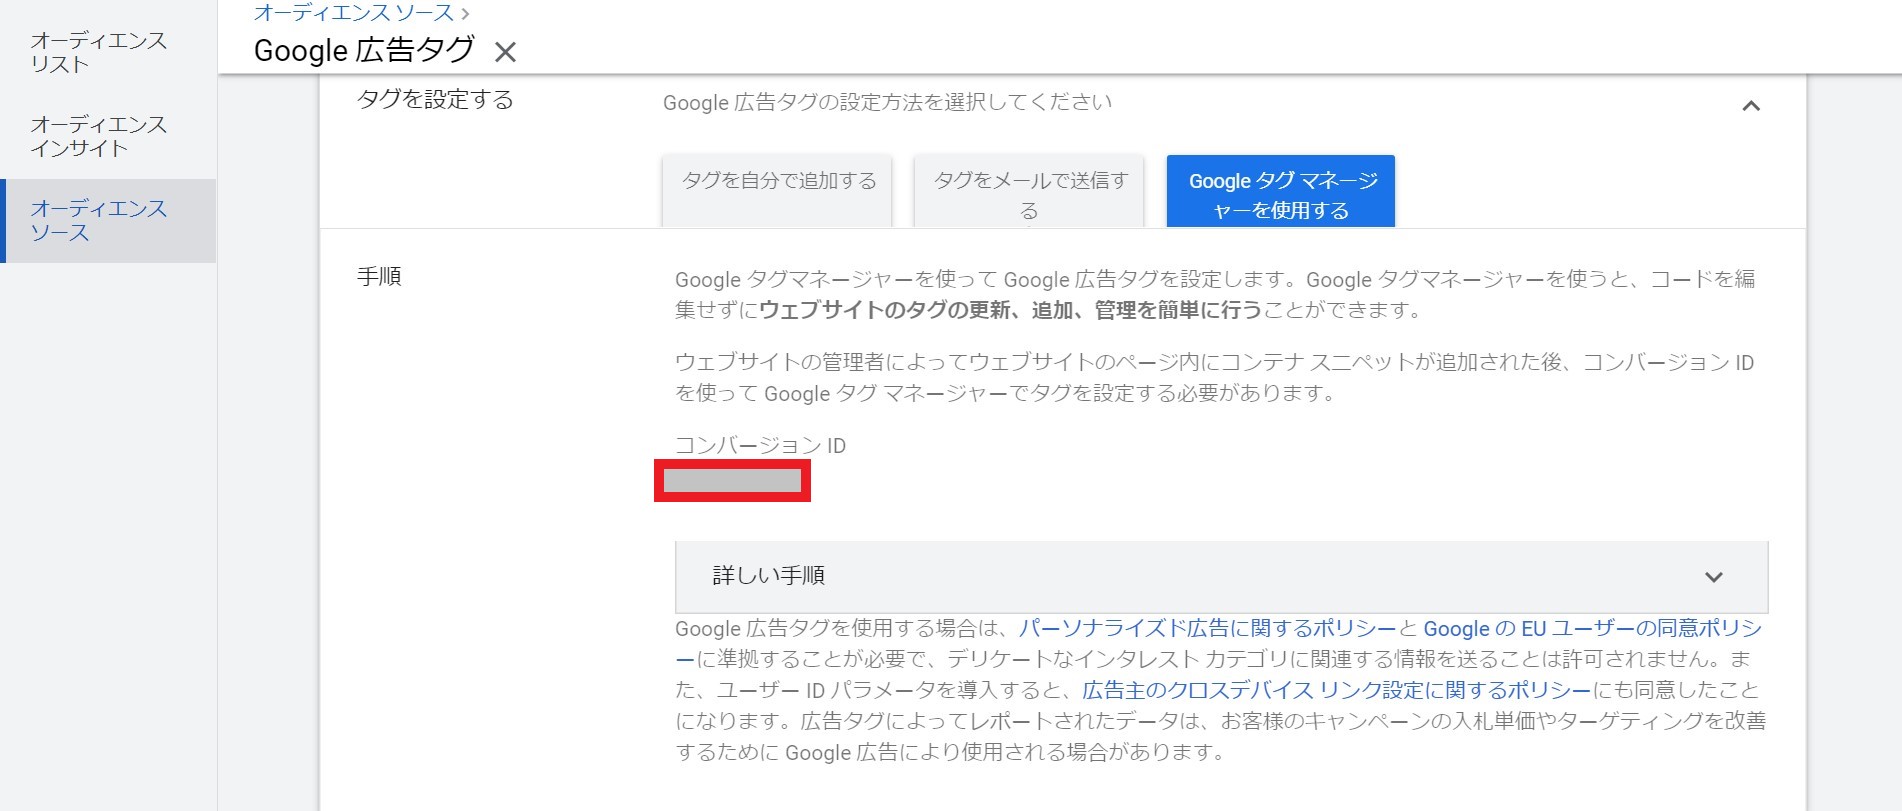Click the タグを設定する section heading
This screenshot has width=1902, height=811.
(x=435, y=99)
